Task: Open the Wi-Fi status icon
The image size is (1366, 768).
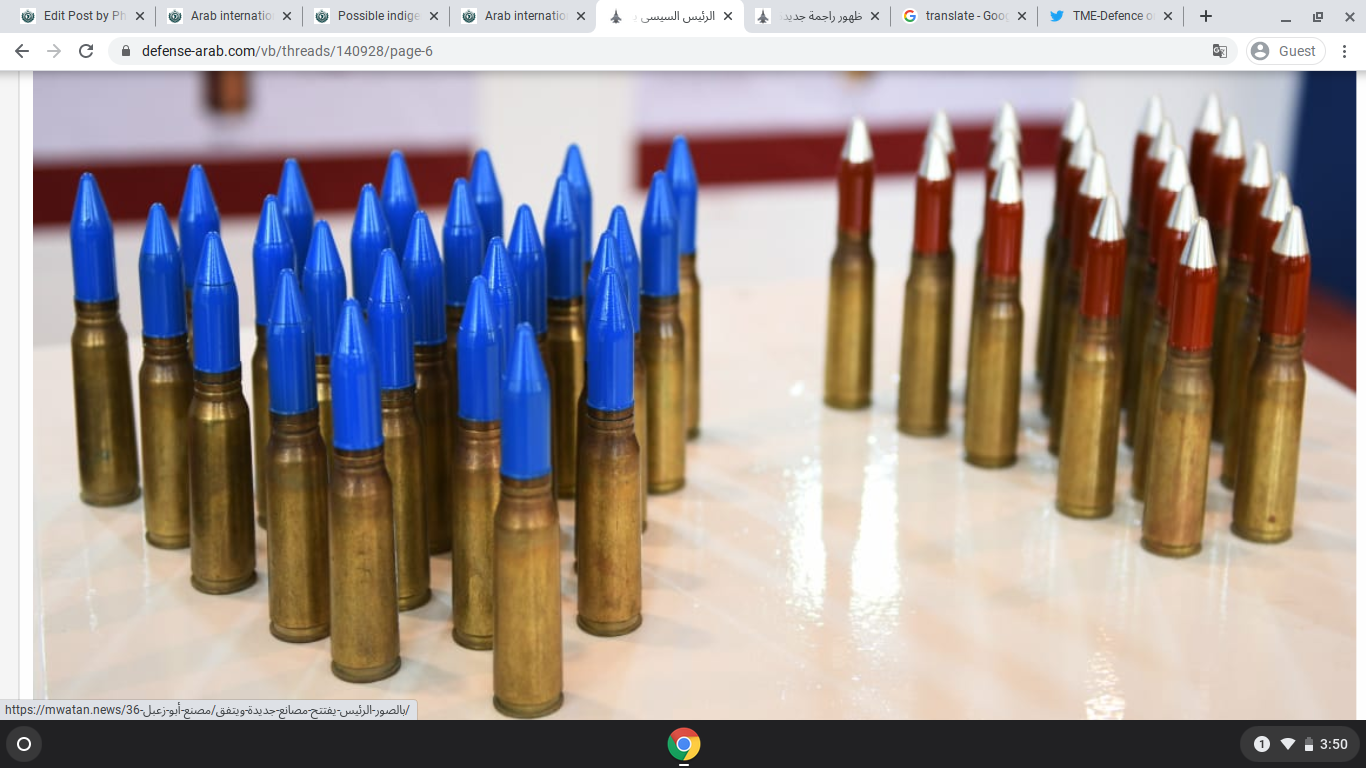Action: pos(1288,744)
